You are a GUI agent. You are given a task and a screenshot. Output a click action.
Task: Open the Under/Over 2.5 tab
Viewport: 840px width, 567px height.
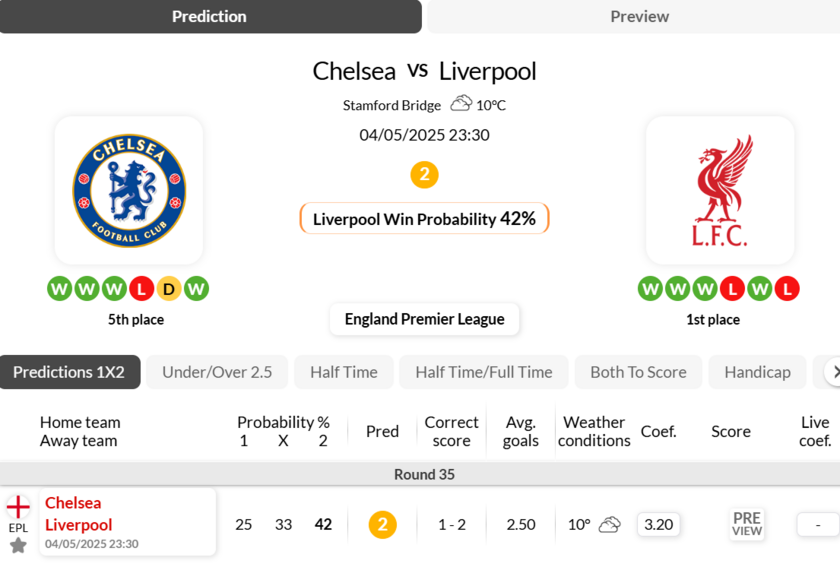(x=217, y=372)
